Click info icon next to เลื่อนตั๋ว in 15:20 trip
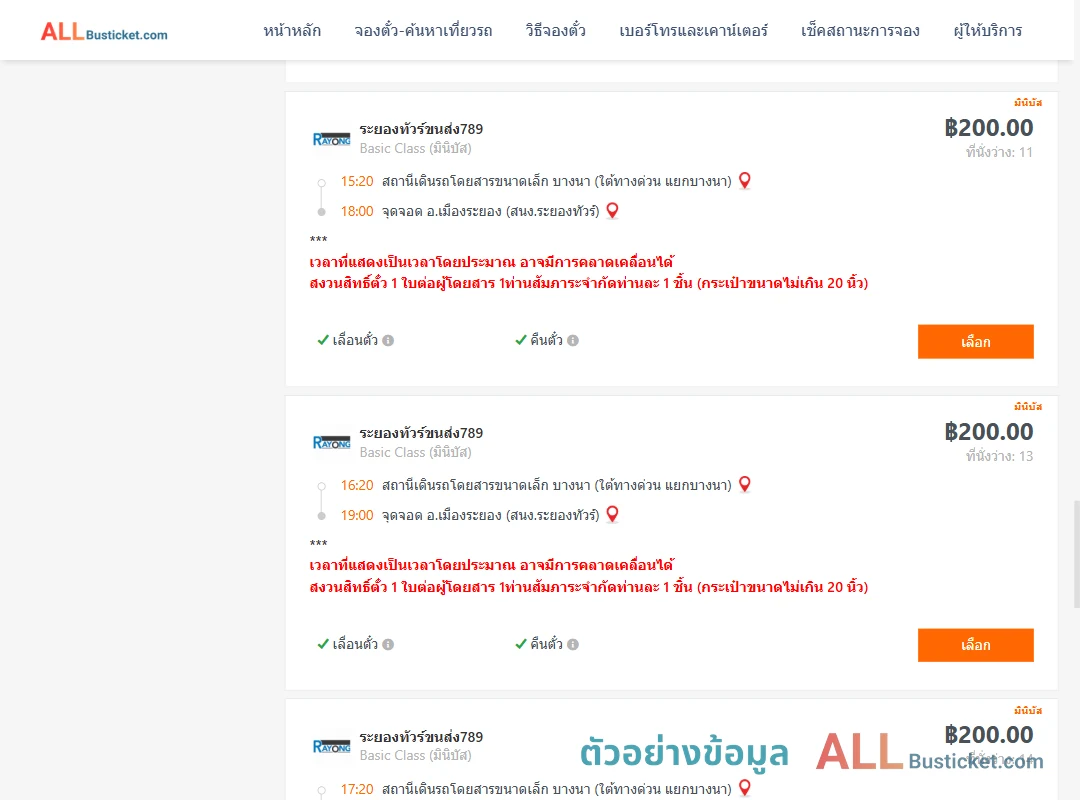Viewport: 1080px width, 800px height. (388, 340)
